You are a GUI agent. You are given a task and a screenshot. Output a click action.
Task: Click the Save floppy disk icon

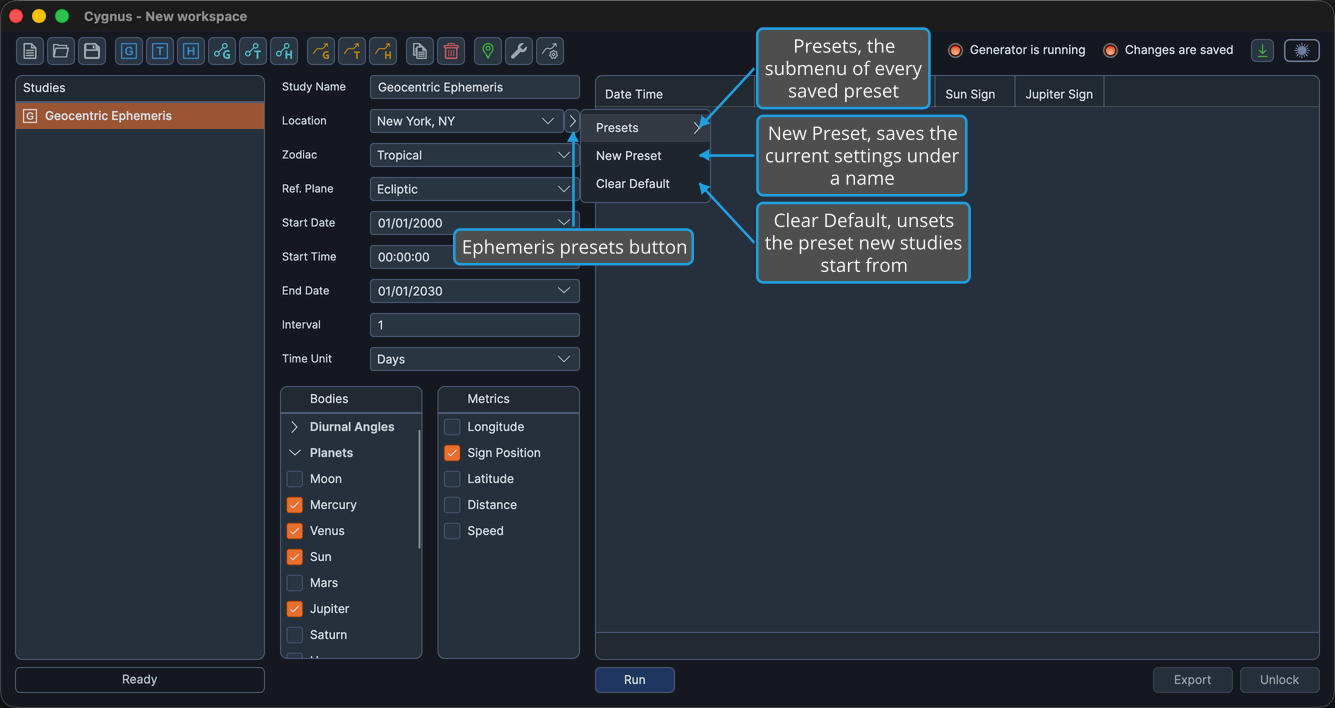pos(92,51)
